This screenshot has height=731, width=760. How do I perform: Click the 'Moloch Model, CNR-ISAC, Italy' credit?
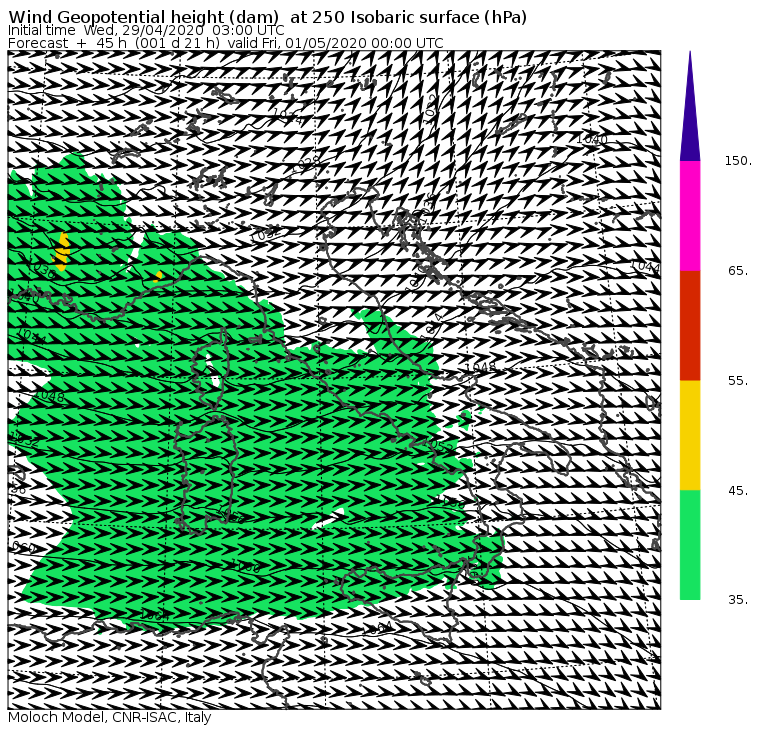tap(110, 717)
